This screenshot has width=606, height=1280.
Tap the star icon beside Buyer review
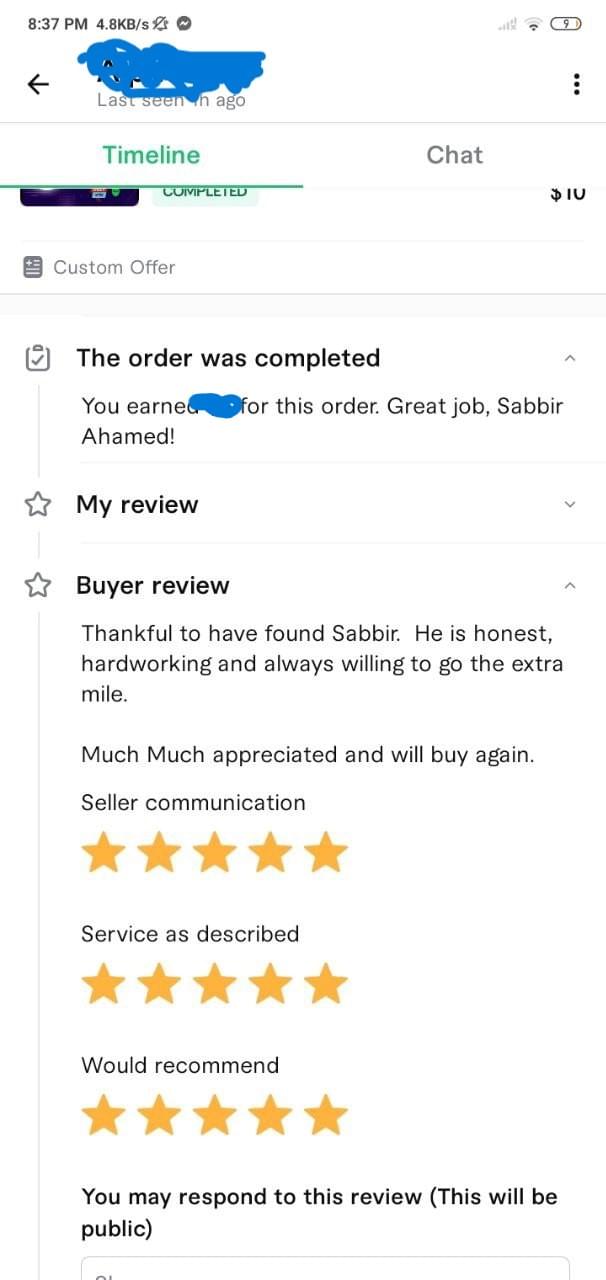click(x=37, y=585)
